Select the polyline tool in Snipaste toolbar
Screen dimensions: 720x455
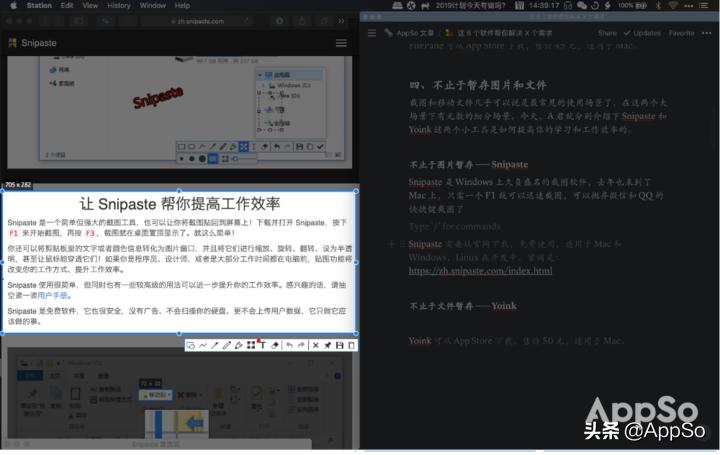click(x=203, y=346)
